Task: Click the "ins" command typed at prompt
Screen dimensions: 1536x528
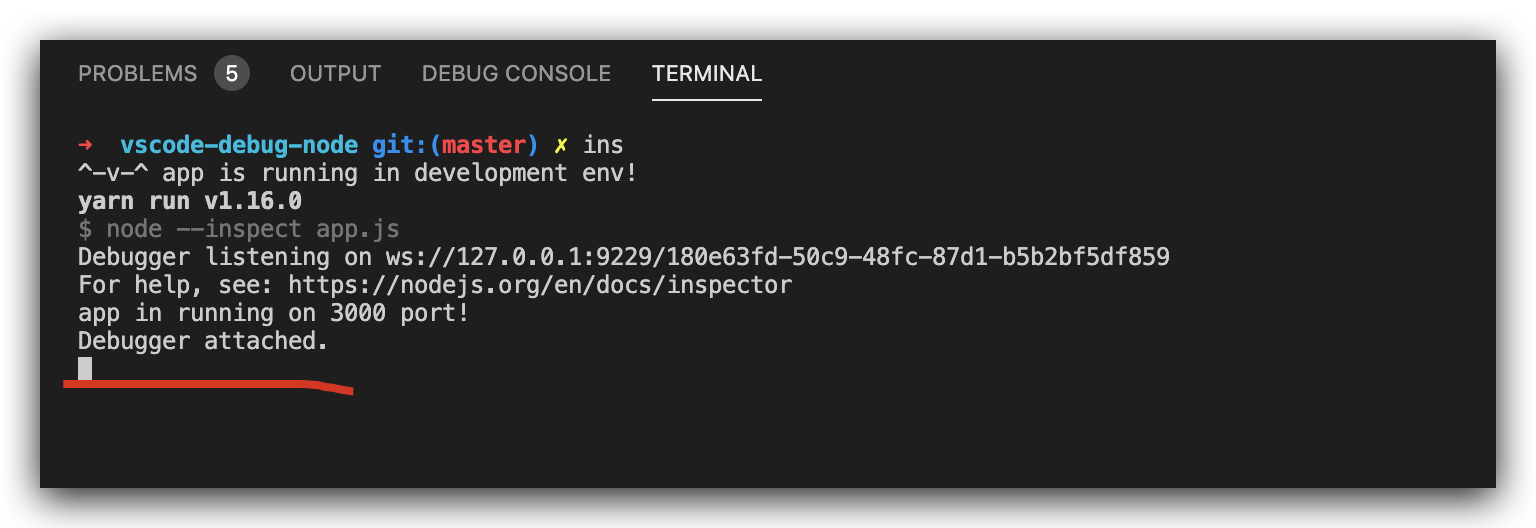Action: point(604,145)
